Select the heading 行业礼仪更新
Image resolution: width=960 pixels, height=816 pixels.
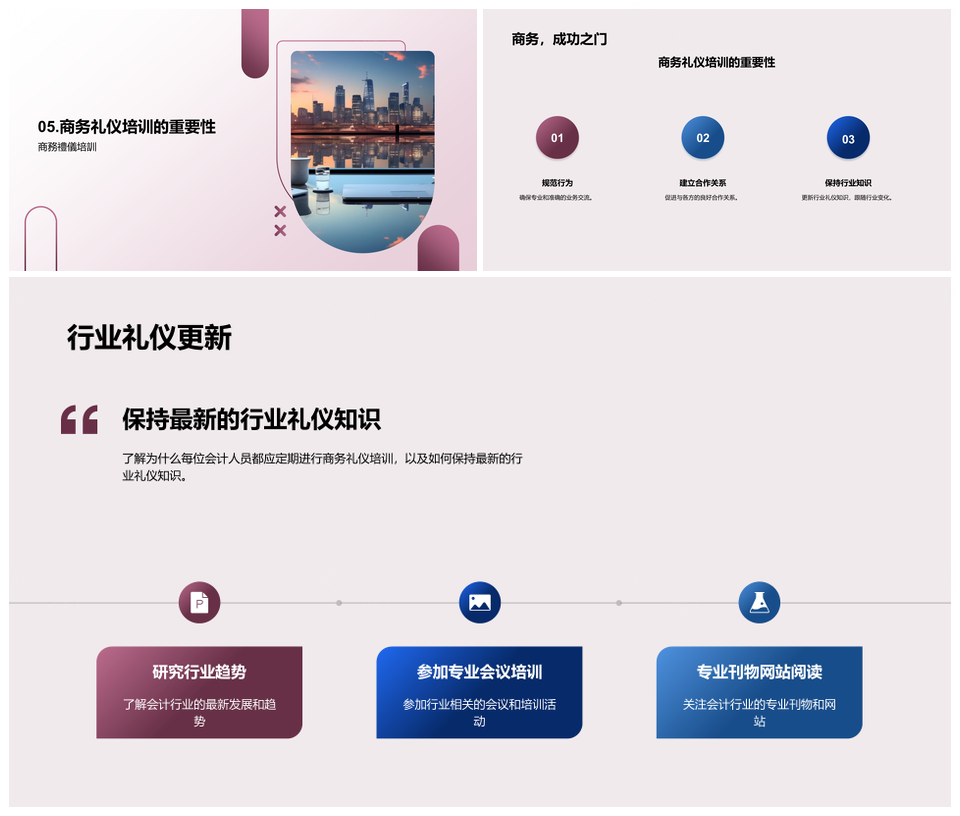149,338
